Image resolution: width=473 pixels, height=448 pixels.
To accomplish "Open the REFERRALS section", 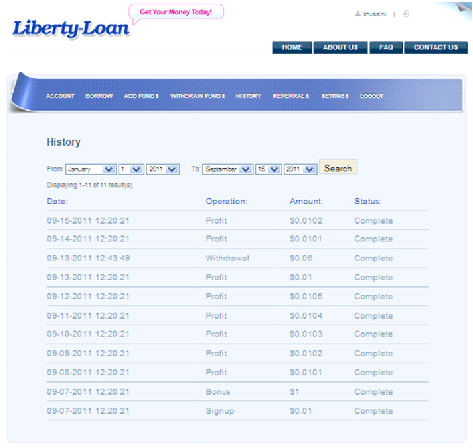I will click(x=291, y=96).
